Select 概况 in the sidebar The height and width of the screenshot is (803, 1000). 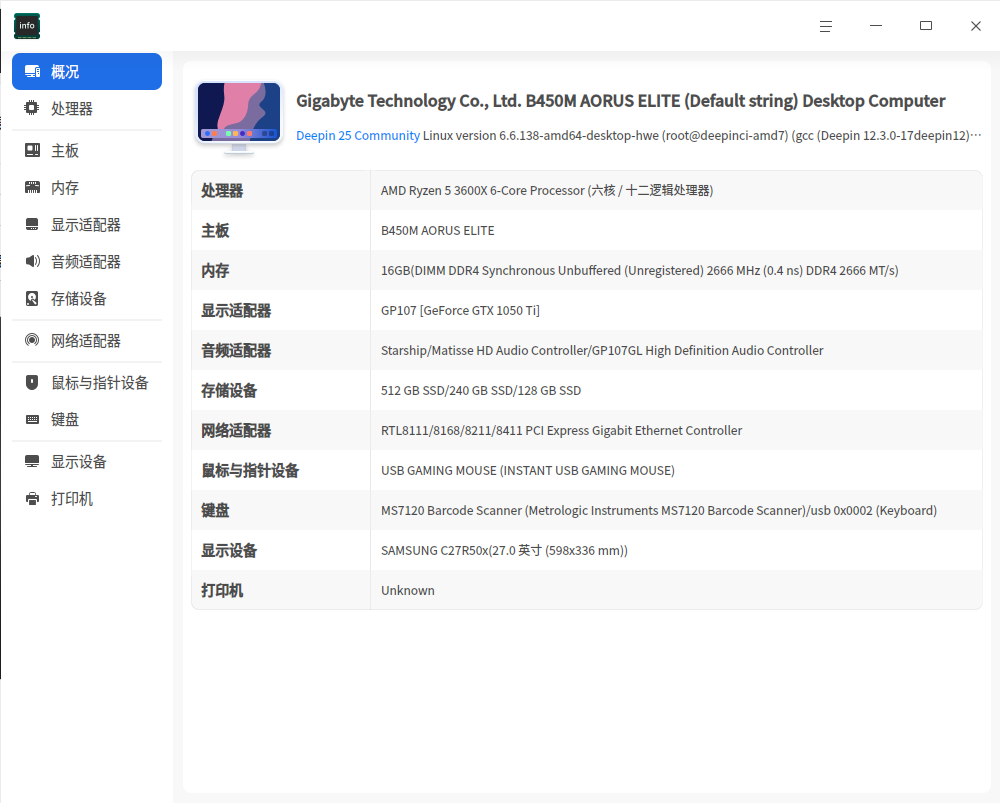pyautogui.click(x=87, y=71)
